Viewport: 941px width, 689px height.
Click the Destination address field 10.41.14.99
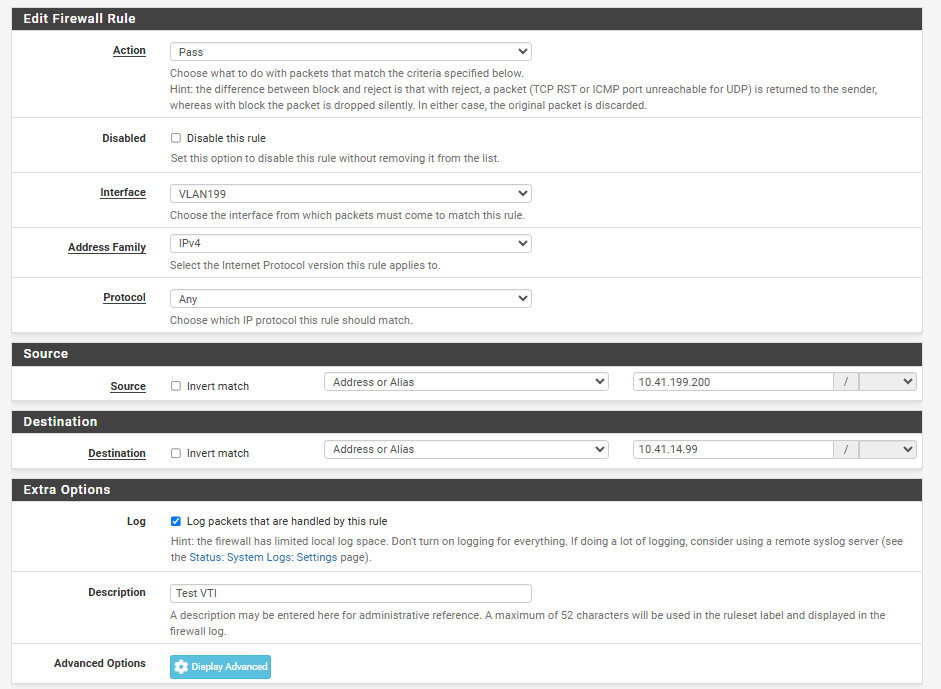[x=733, y=450]
